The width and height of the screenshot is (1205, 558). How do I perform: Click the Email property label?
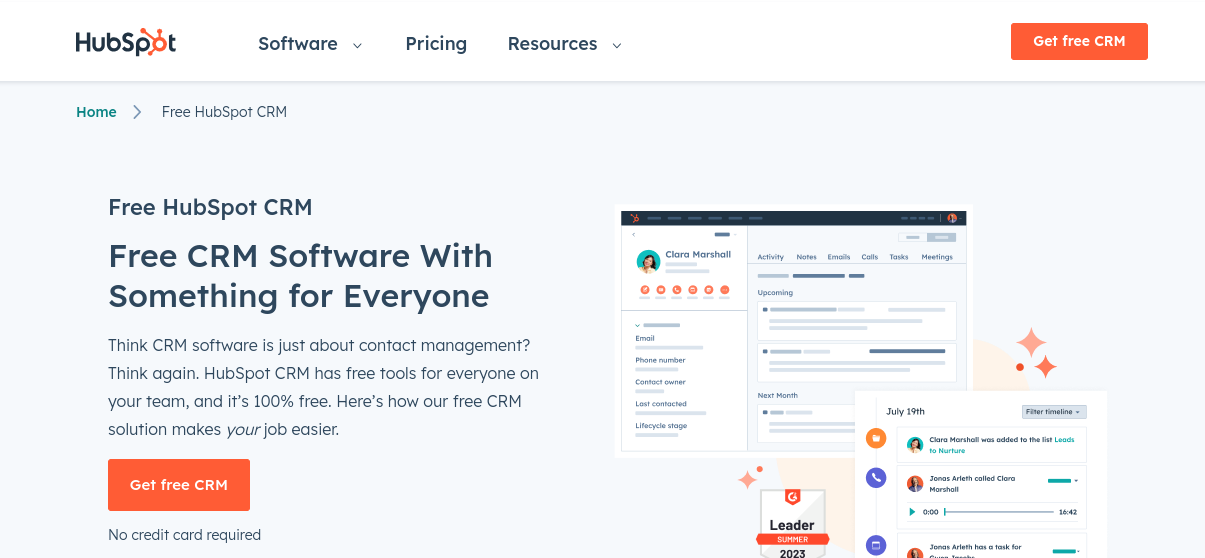645,338
